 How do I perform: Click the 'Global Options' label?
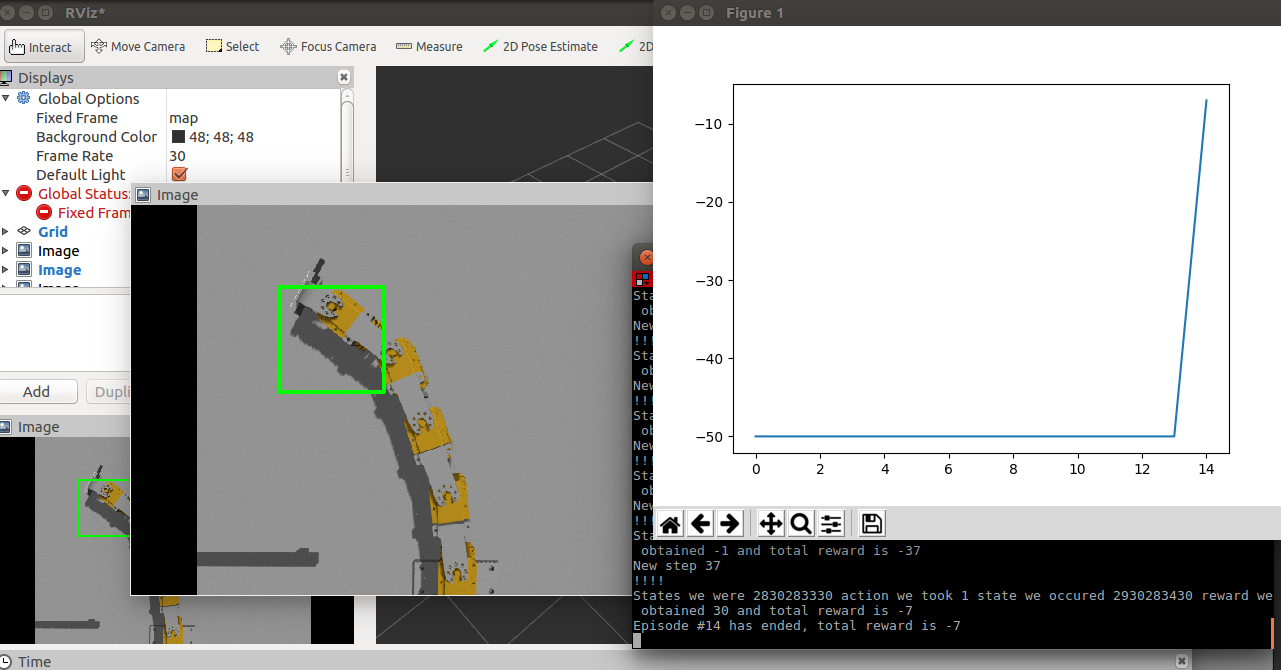click(89, 98)
